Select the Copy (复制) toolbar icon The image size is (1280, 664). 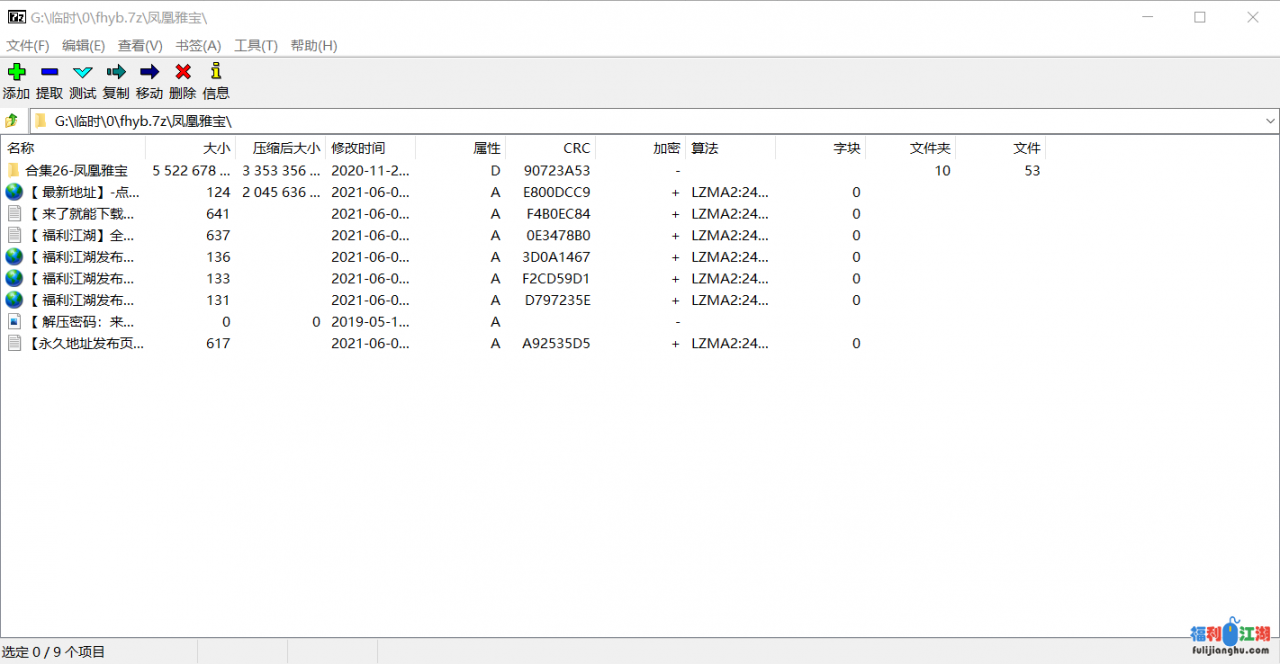click(x=116, y=72)
